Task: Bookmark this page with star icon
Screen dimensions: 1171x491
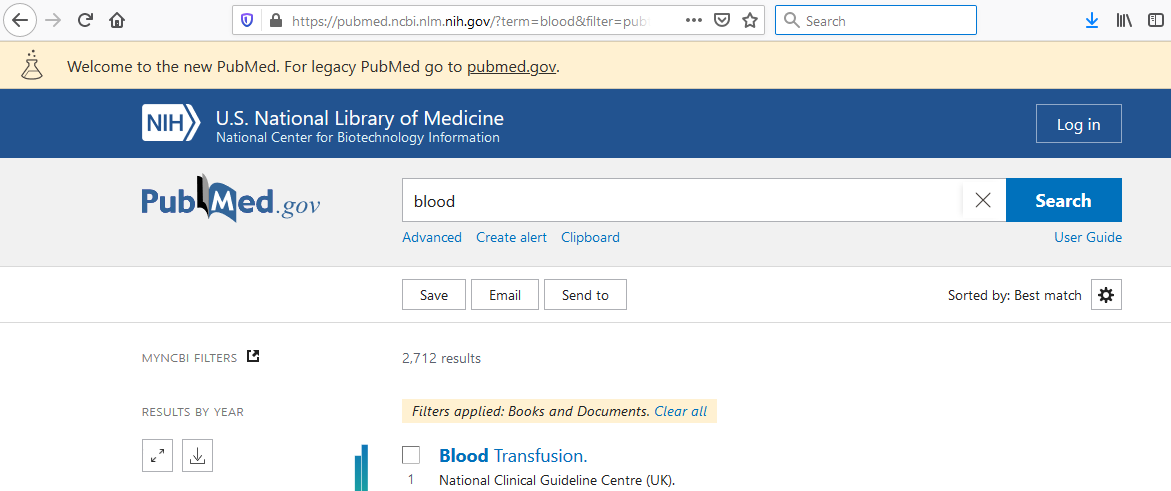Action: tap(750, 20)
